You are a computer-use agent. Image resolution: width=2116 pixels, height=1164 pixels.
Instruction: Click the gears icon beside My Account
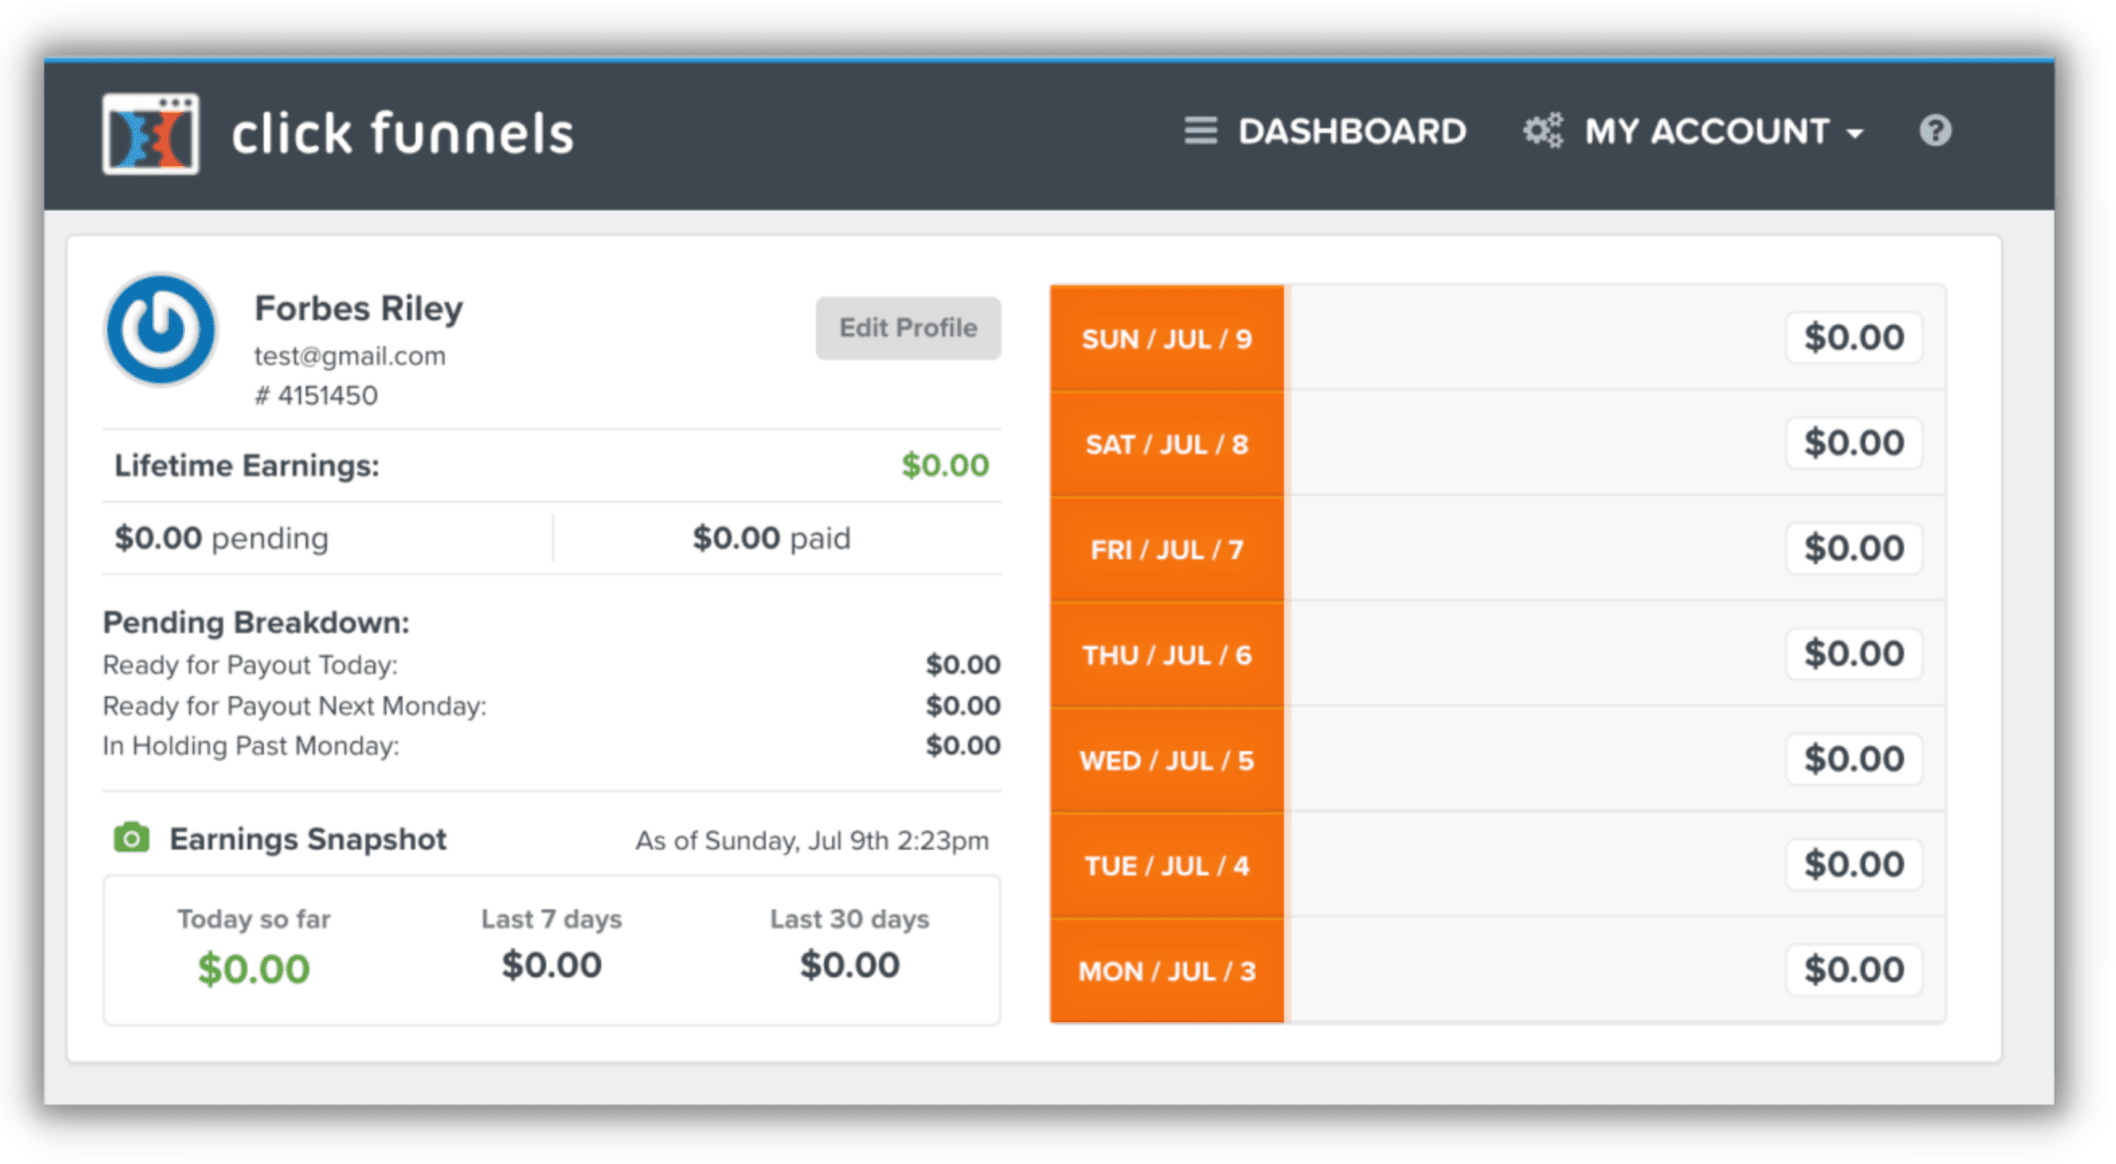1542,131
